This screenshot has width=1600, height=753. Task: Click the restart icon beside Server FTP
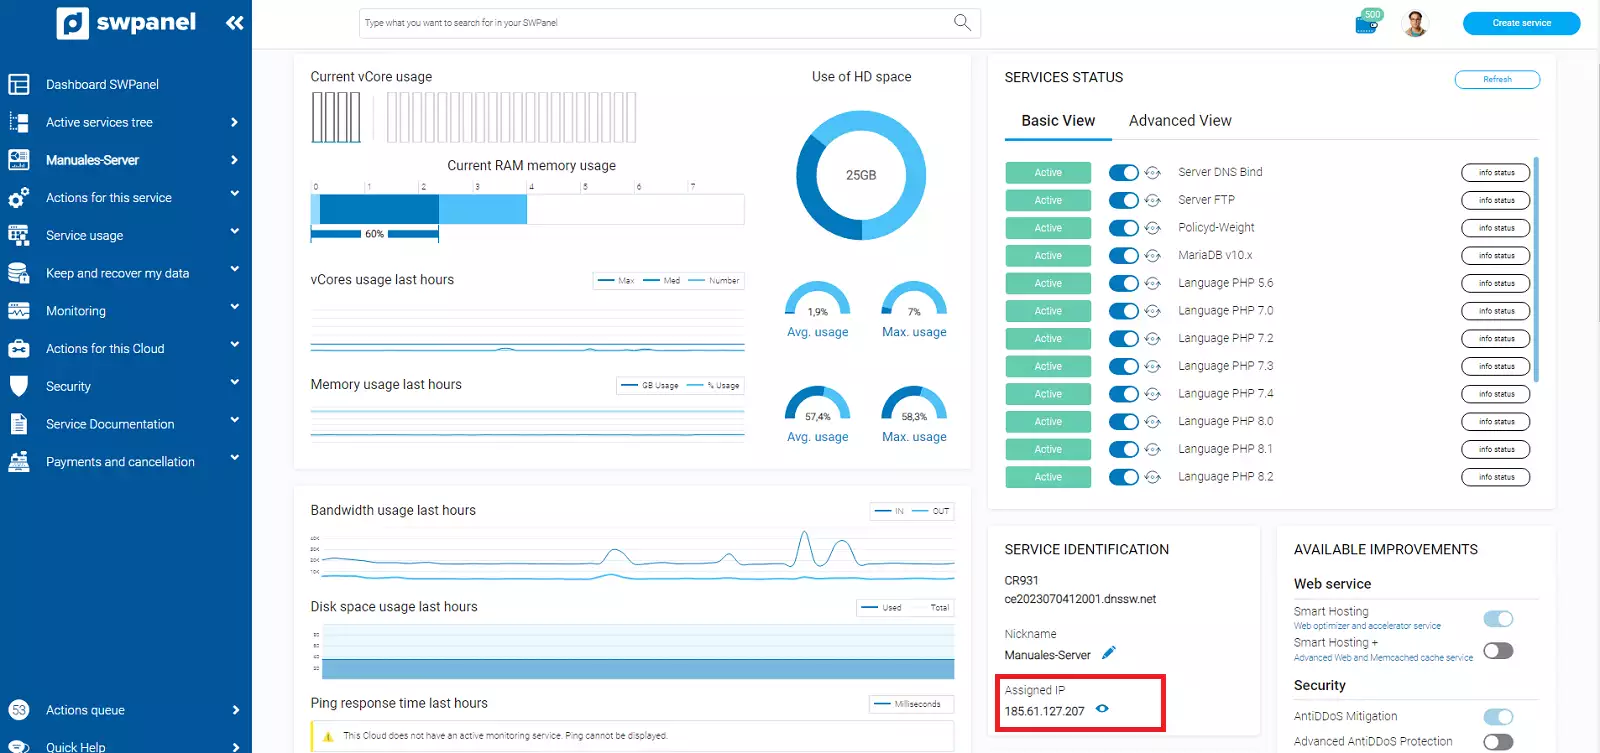1152,200
